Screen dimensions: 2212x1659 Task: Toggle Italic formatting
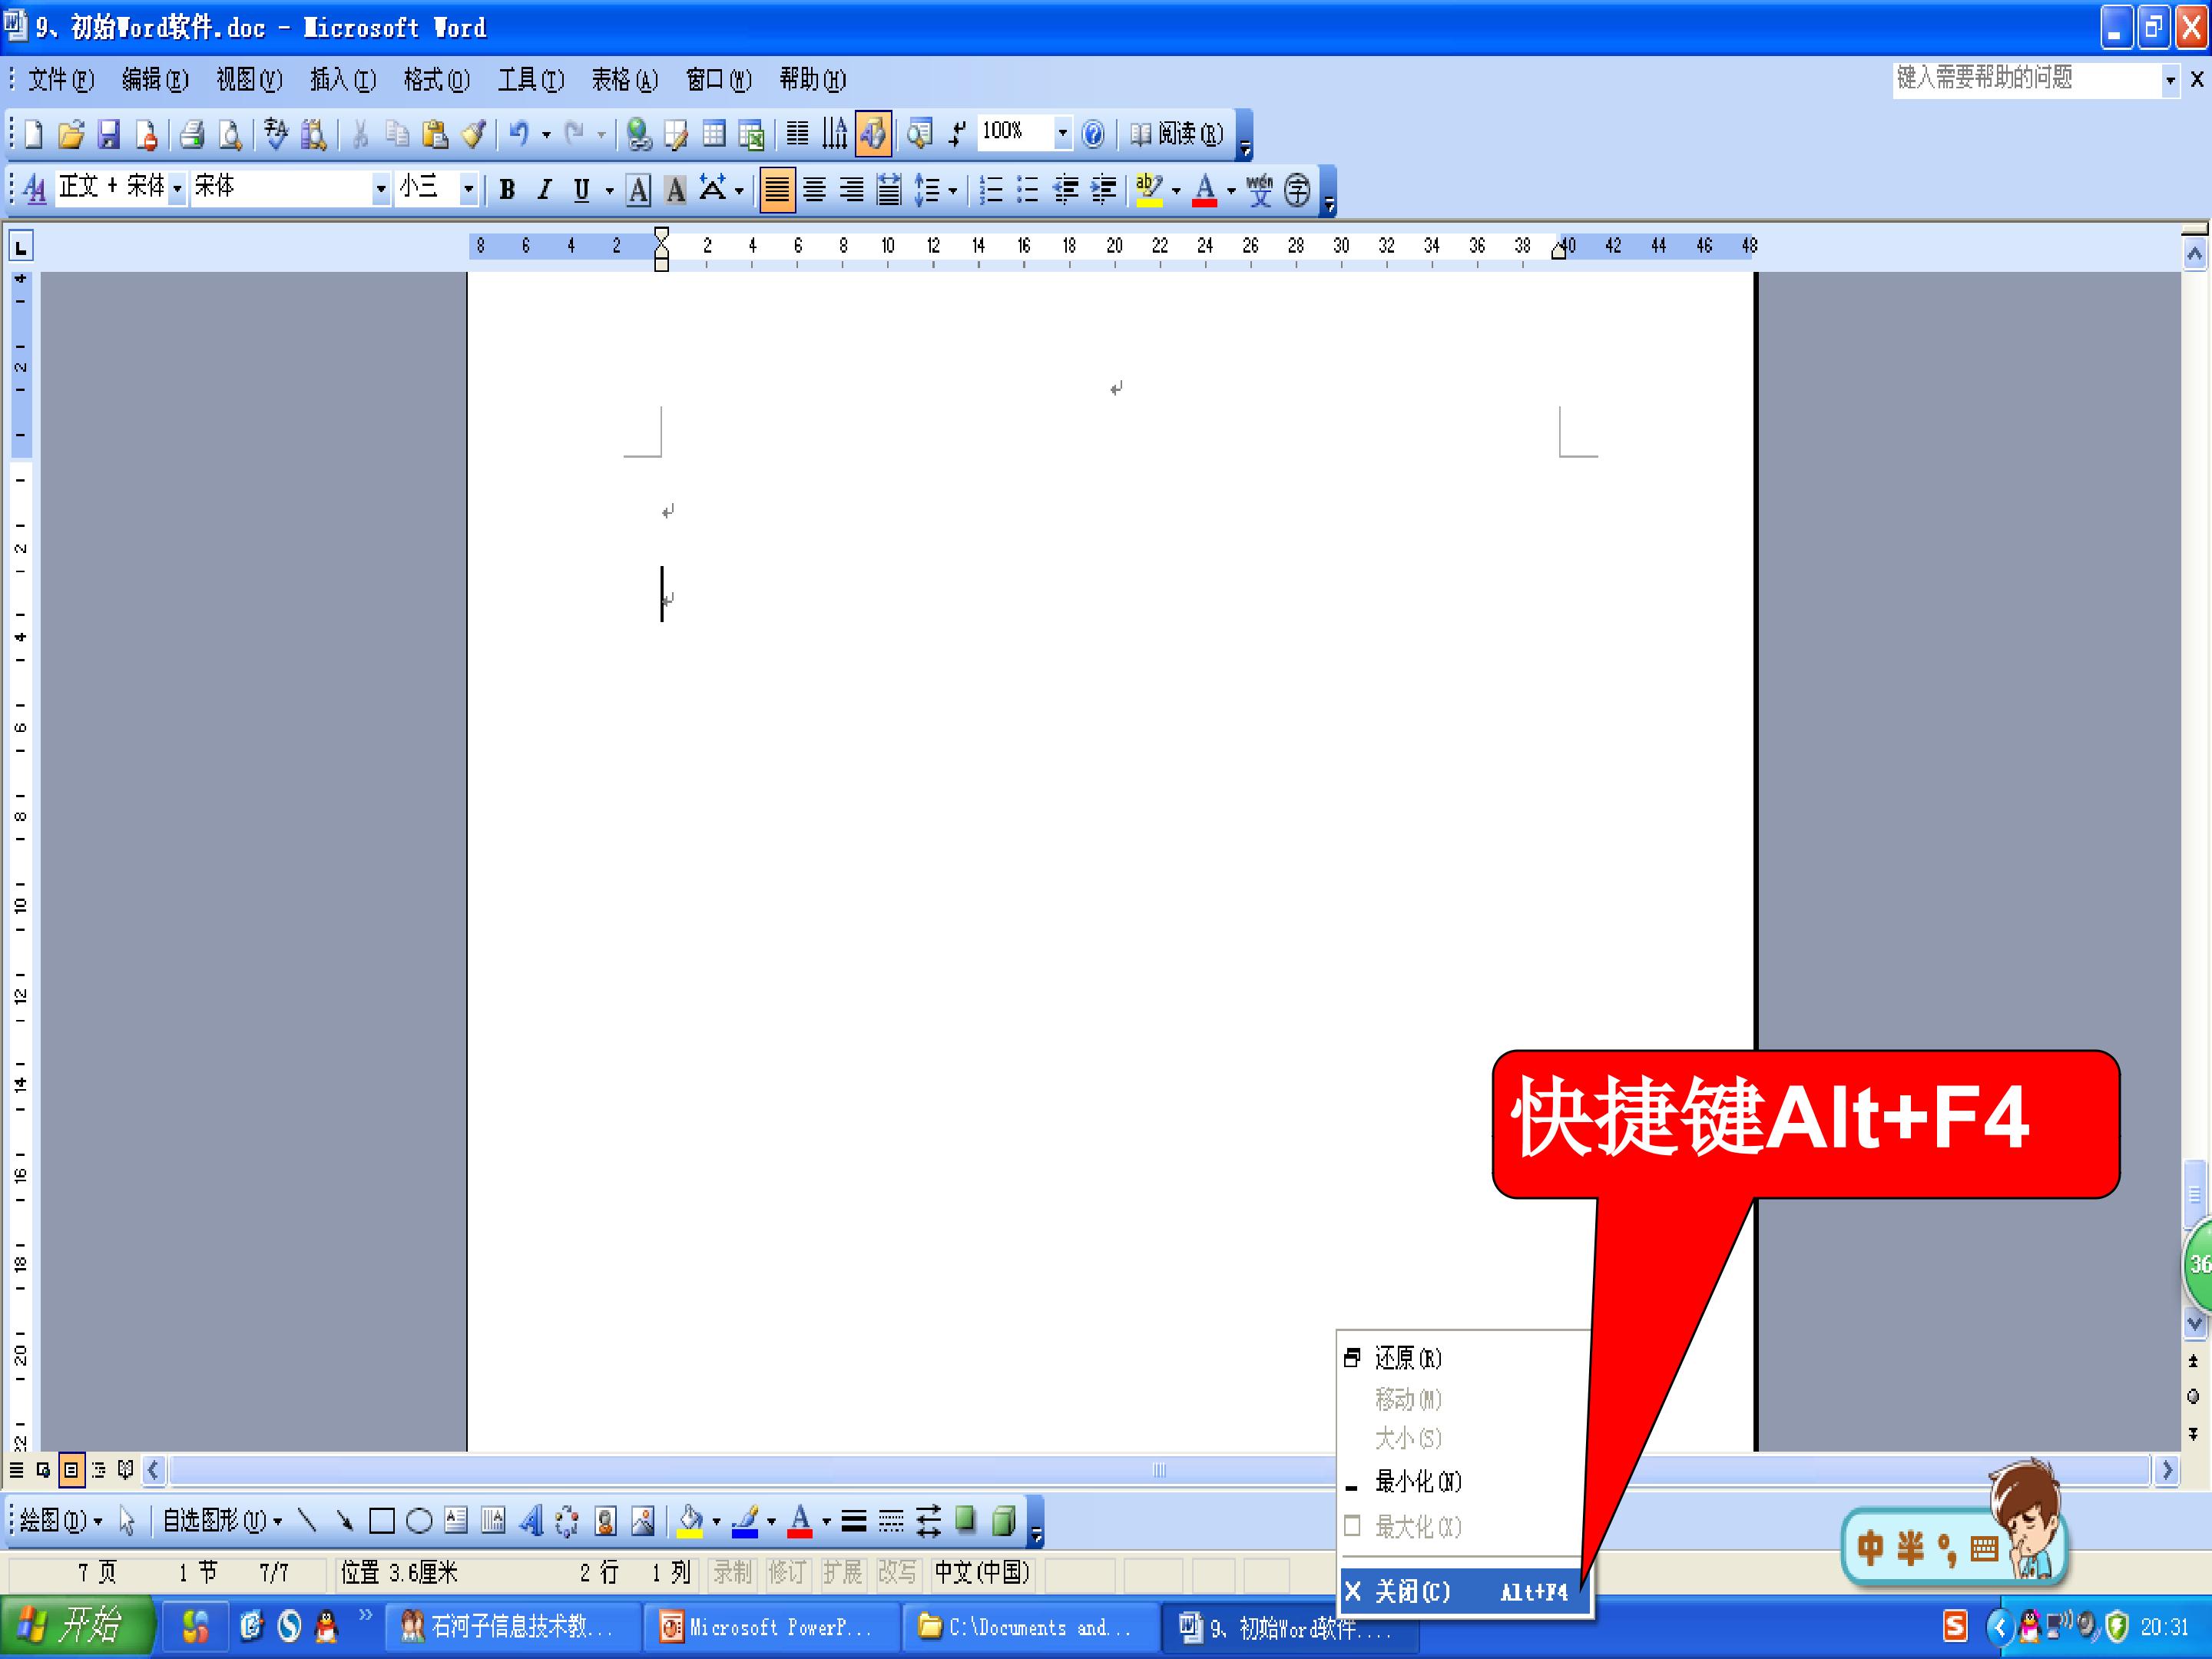544,189
